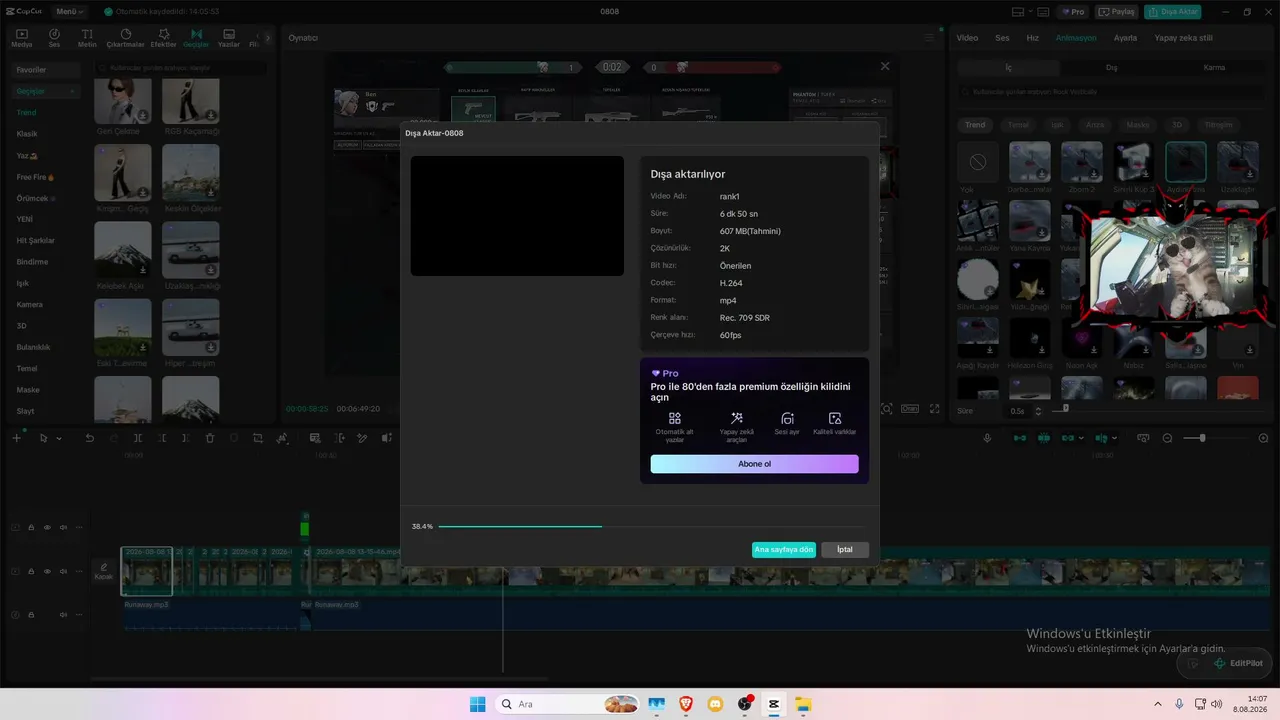1280x720 pixels.
Task: Open Discord from the taskbar
Action: pyautogui.click(x=715, y=704)
